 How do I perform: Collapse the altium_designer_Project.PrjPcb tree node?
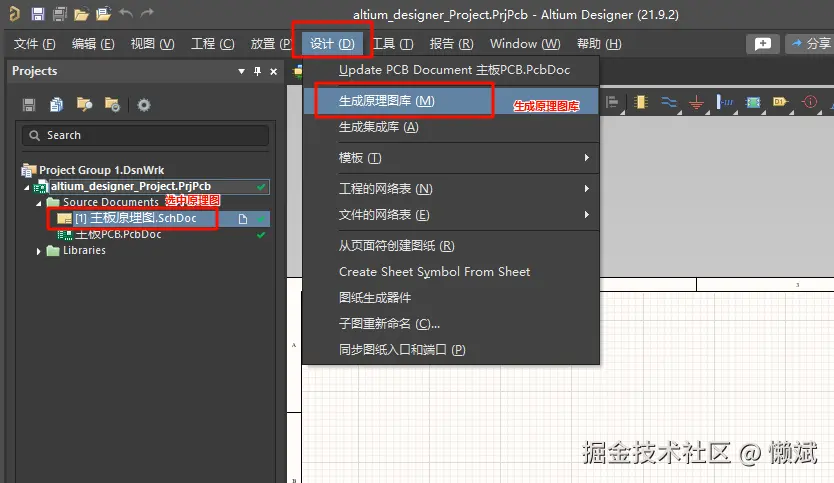coord(27,187)
